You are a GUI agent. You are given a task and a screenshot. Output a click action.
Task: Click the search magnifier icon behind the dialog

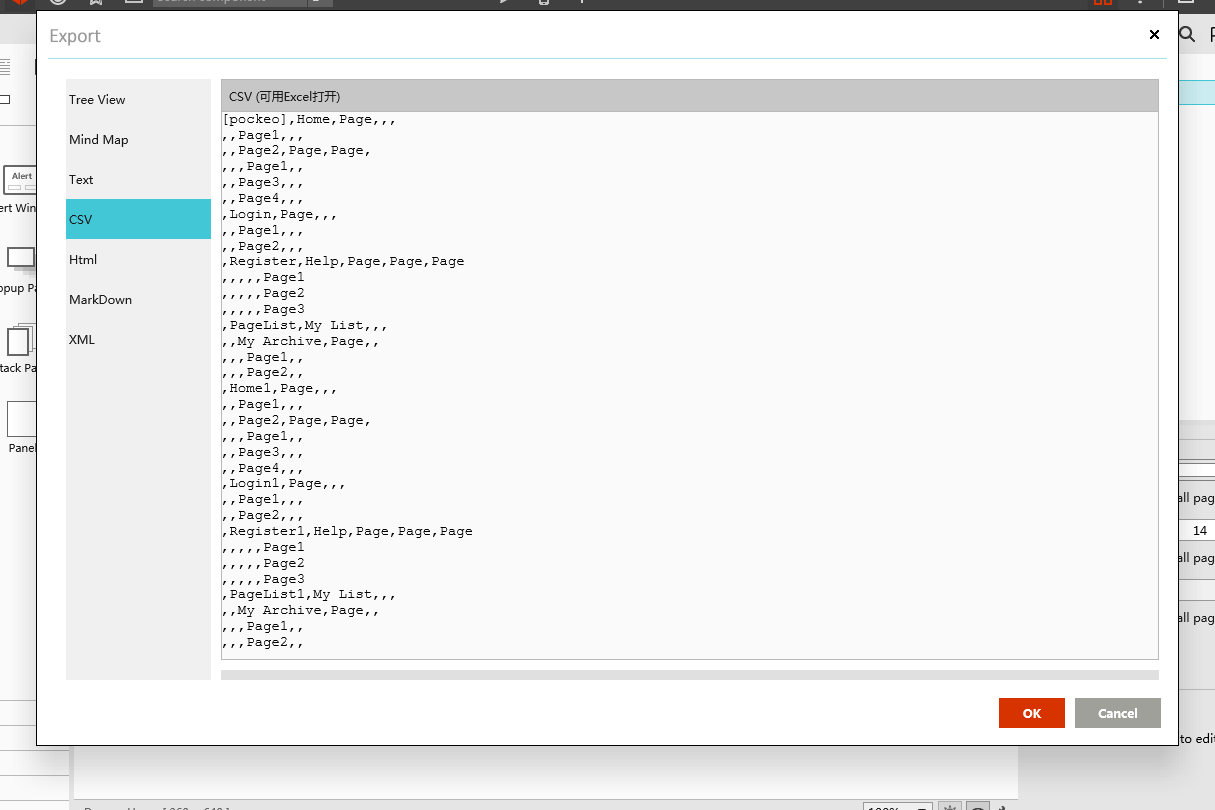(x=1187, y=35)
